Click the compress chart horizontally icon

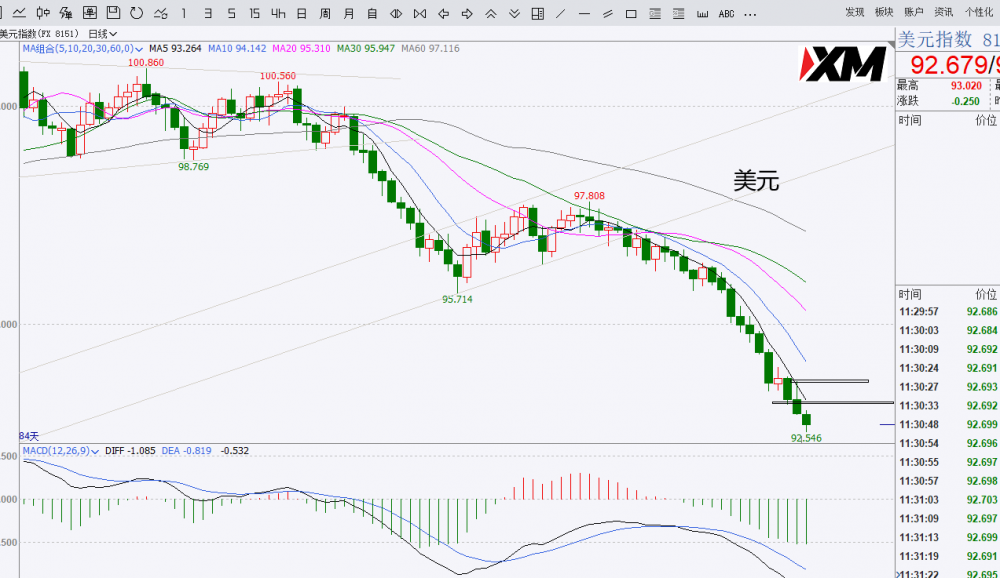point(420,13)
